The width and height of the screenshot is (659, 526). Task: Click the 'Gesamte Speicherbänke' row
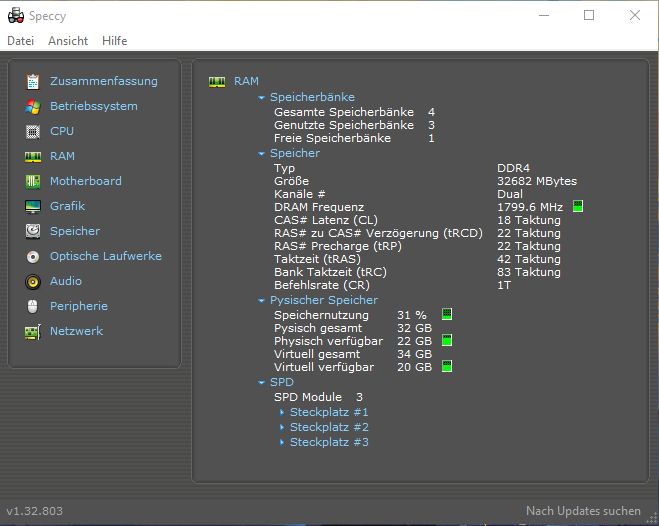pyautogui.click(x=354, y=112)
